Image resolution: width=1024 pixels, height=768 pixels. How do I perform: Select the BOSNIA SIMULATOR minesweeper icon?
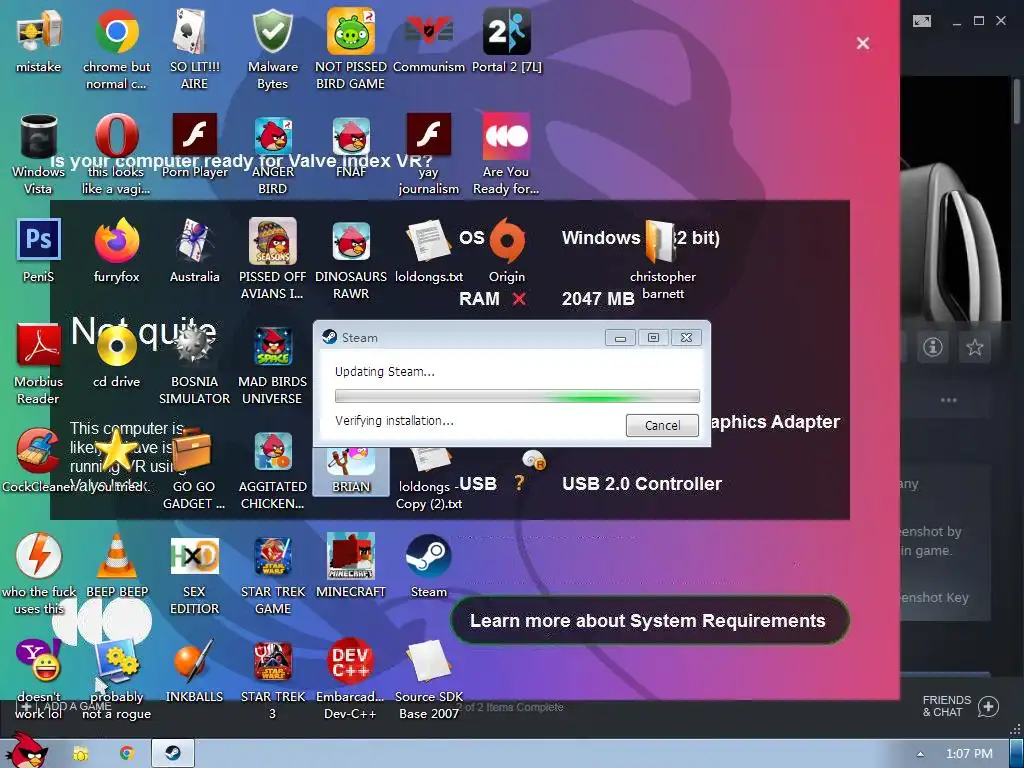(x=194, y=345)
